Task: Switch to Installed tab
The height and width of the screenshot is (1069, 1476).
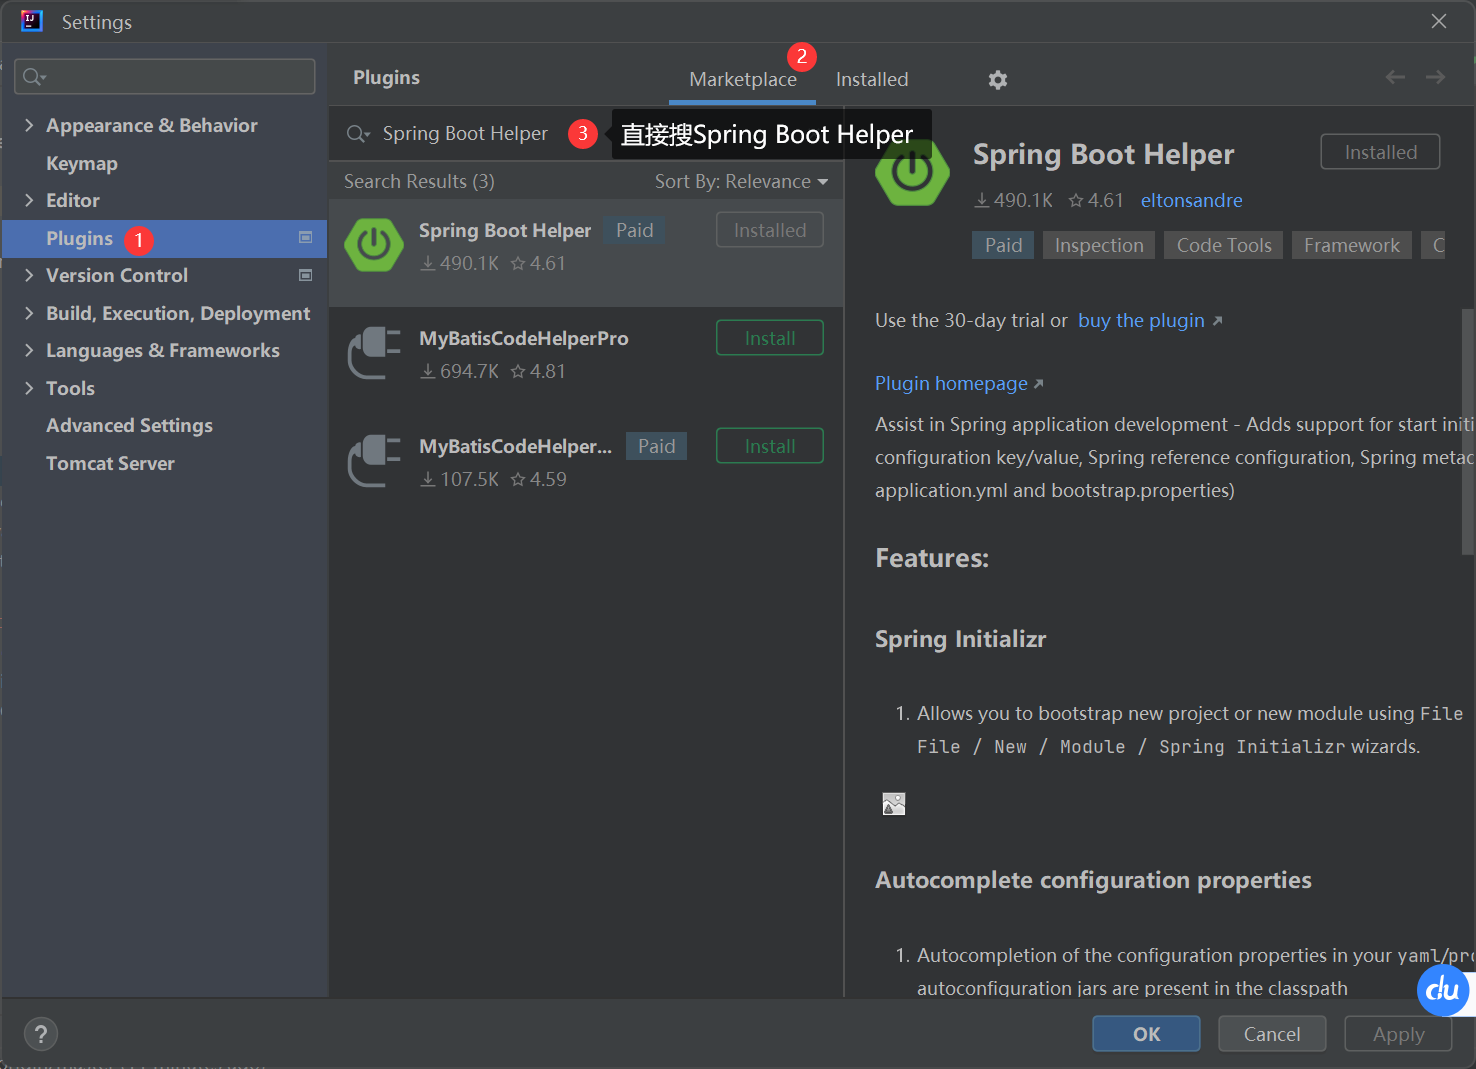Action: 872,79
